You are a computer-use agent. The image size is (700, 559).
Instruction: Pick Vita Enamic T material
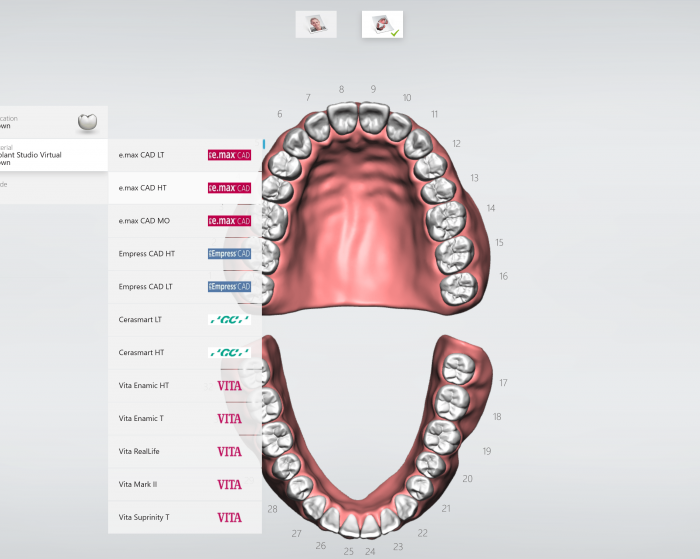(141, 419)
